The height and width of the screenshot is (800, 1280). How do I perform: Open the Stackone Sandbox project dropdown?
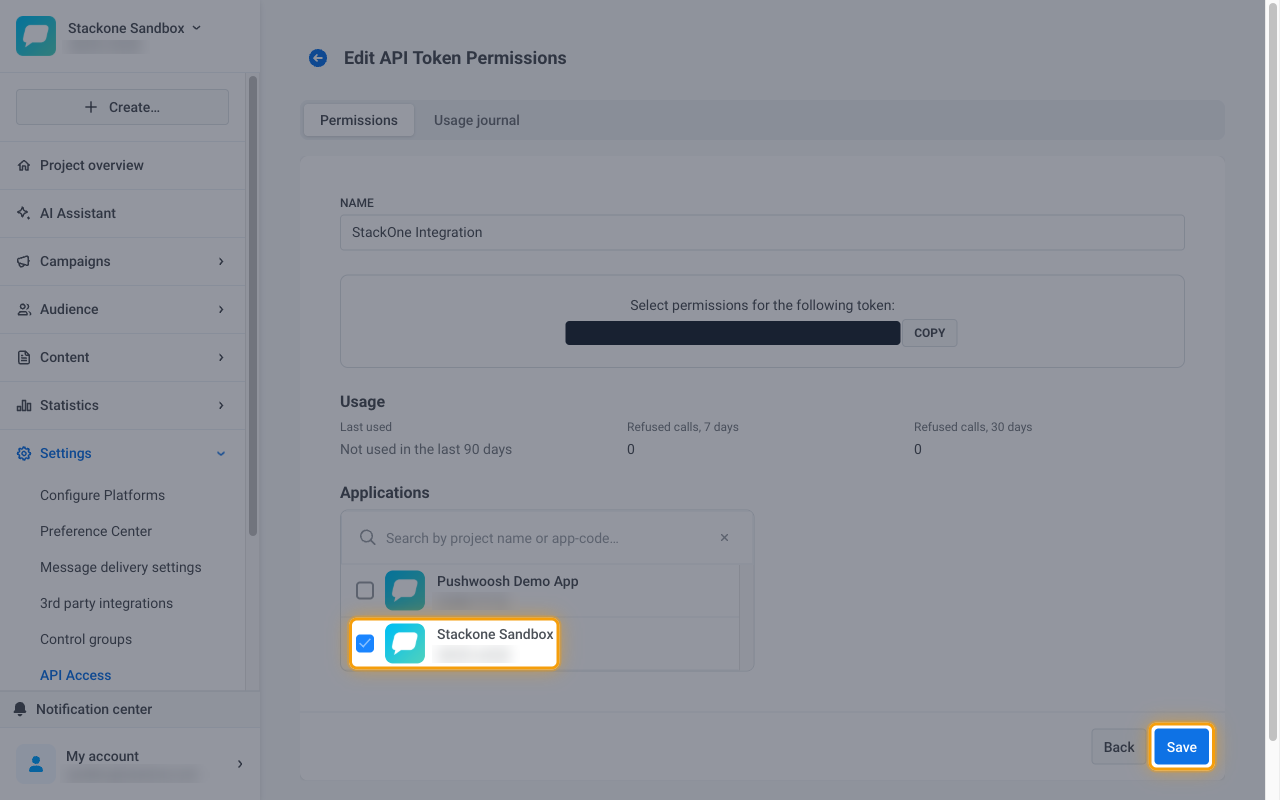196,28
